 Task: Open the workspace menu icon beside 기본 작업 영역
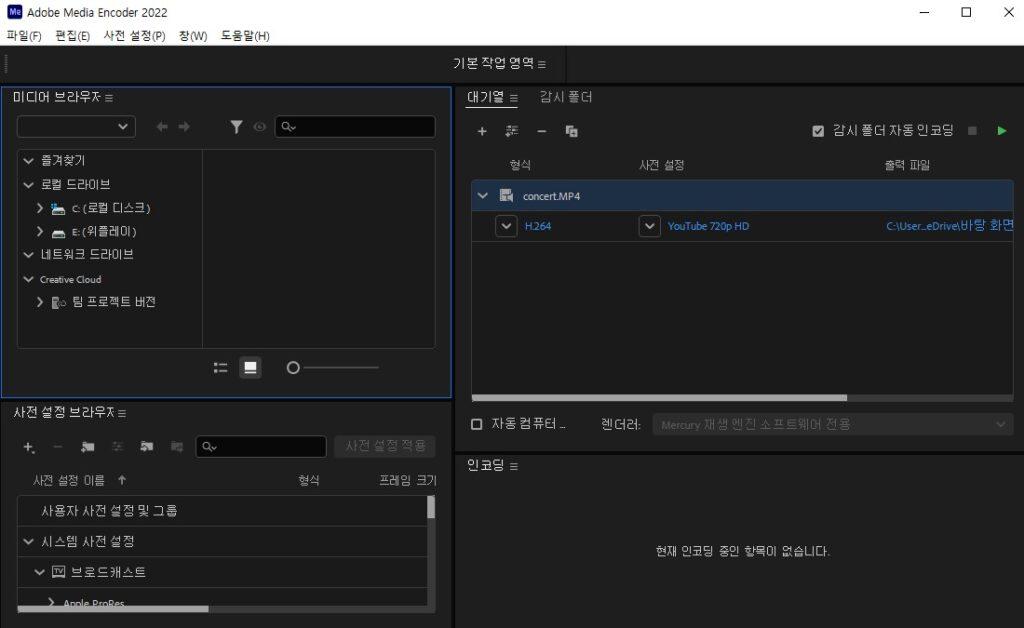click(542, 64)
